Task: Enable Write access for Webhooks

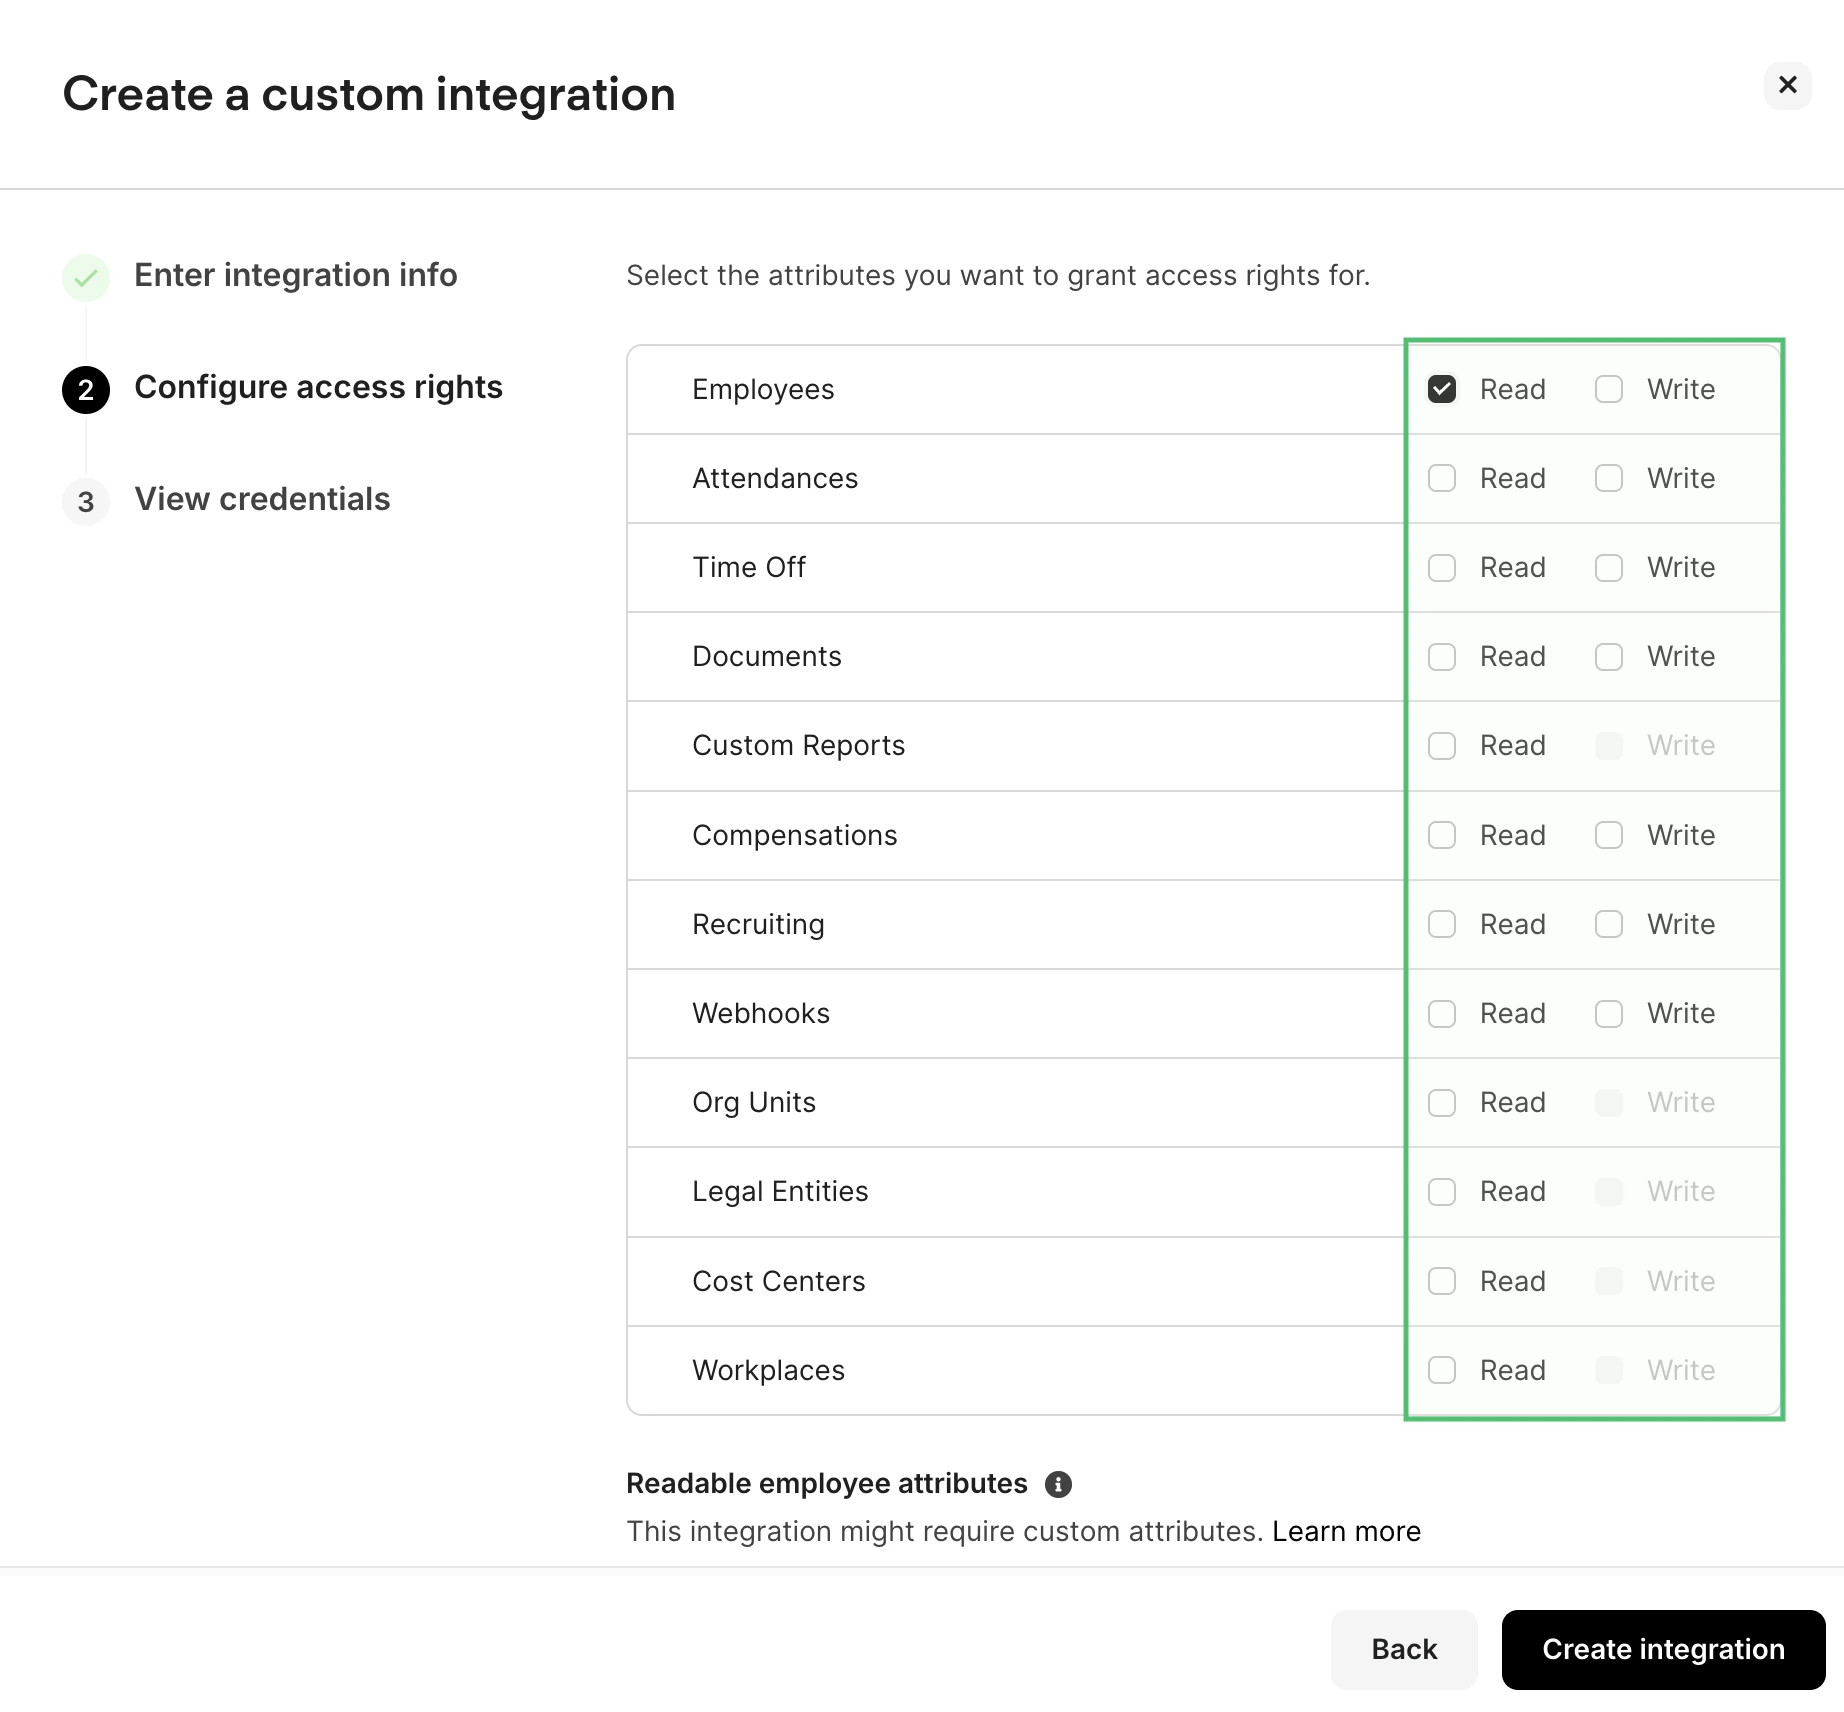Action: [1608, 1013]
